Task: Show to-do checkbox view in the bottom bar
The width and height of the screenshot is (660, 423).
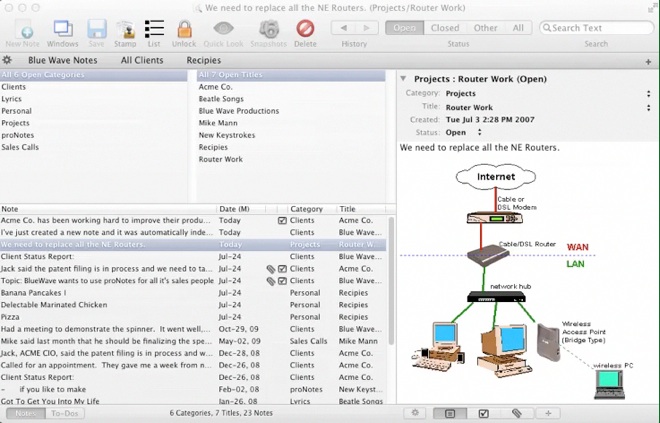Action: click(483, 413)
